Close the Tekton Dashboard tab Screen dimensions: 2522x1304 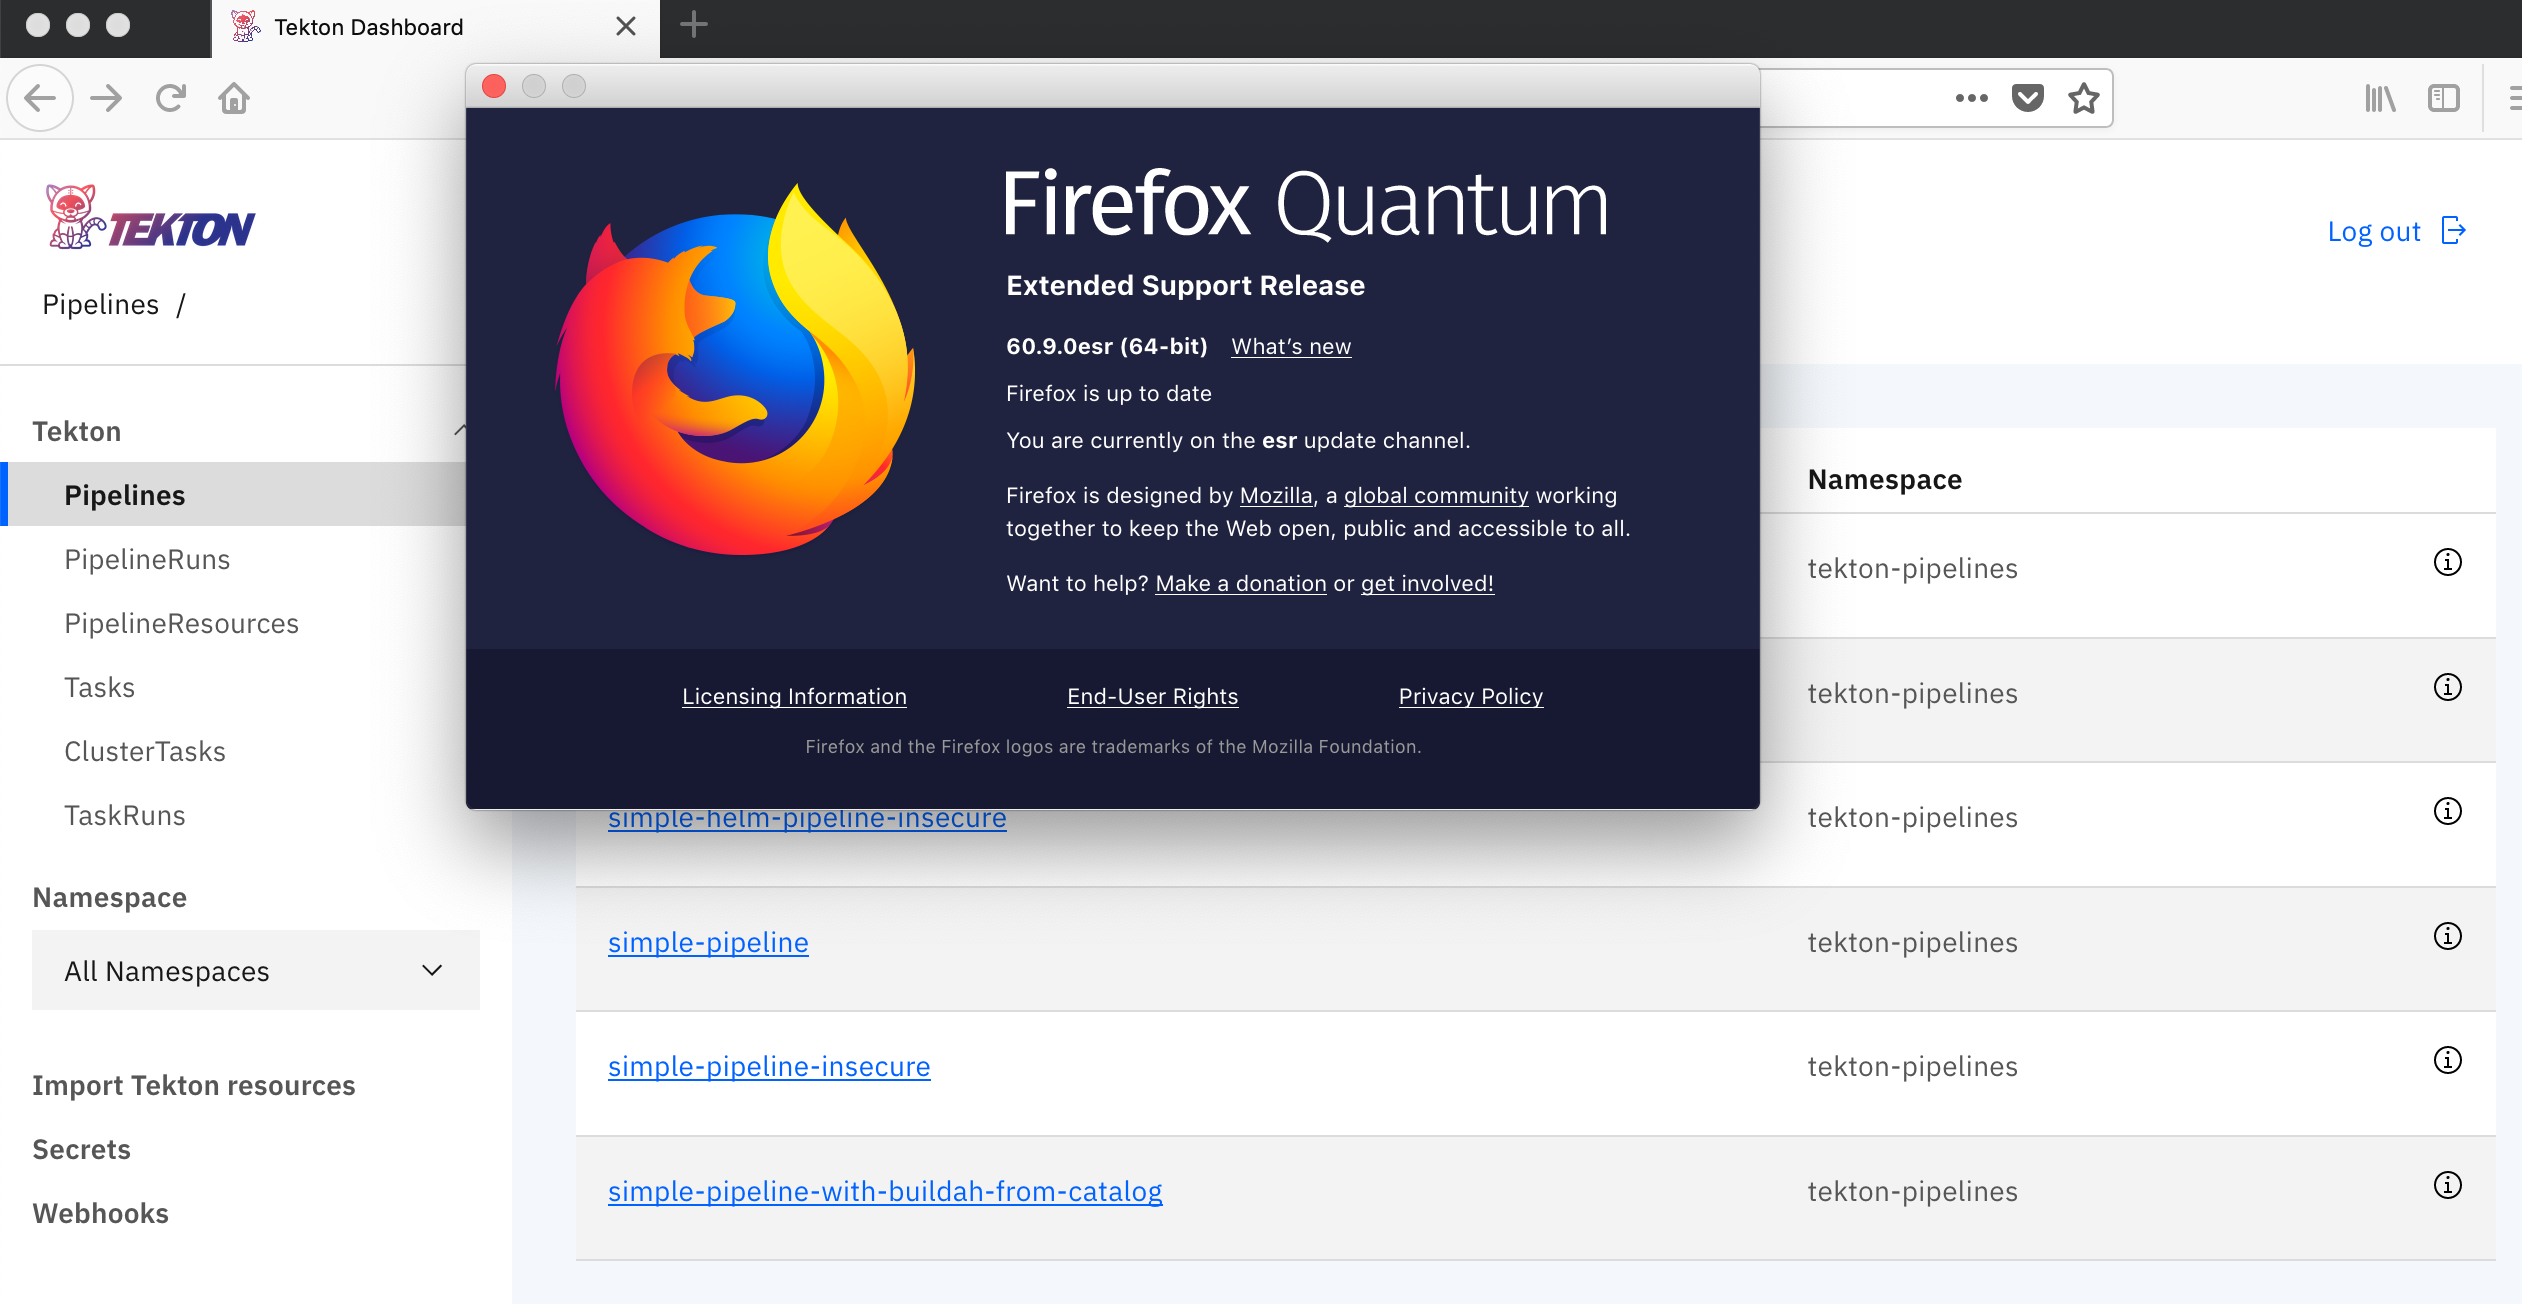point(626,26)
